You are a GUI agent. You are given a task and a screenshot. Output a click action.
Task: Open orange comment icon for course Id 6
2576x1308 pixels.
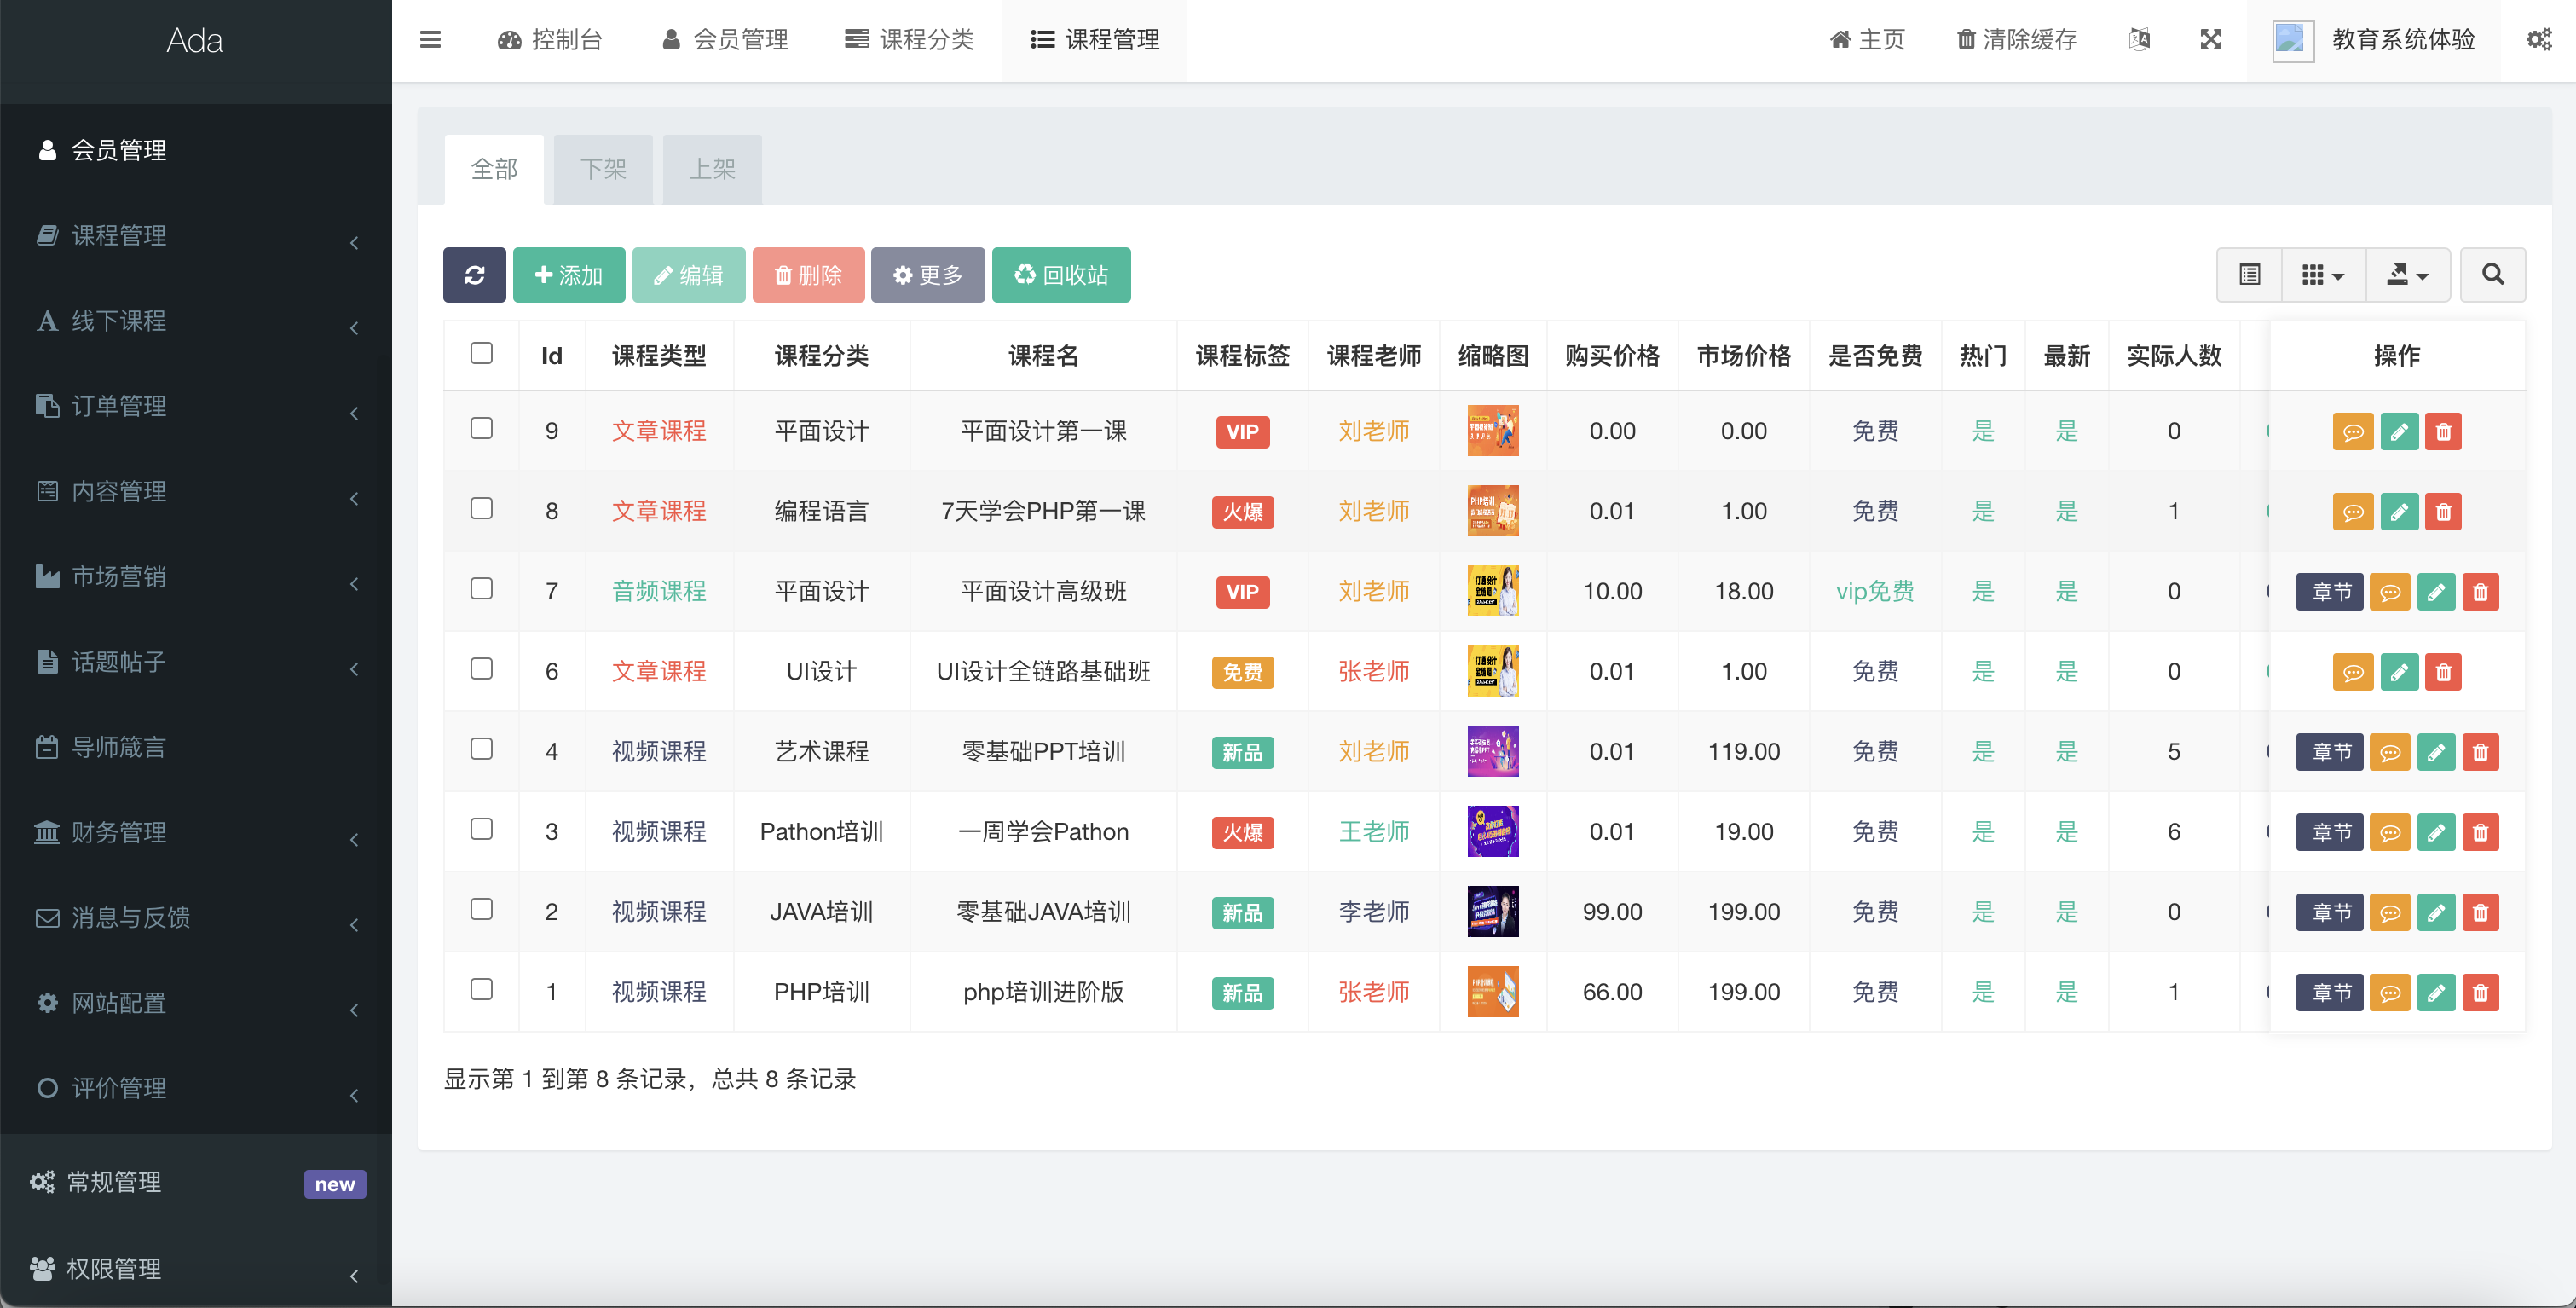click(2353, 672)
